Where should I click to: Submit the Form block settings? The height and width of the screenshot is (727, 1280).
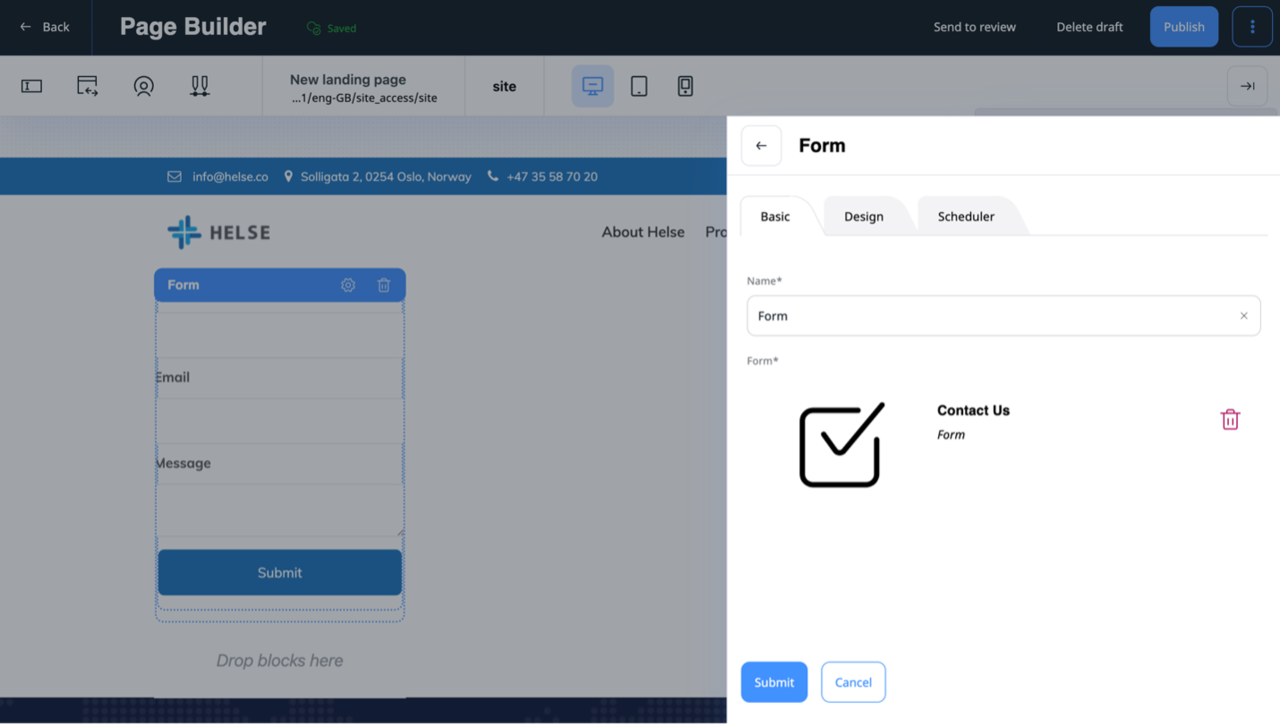click(774, 682)
